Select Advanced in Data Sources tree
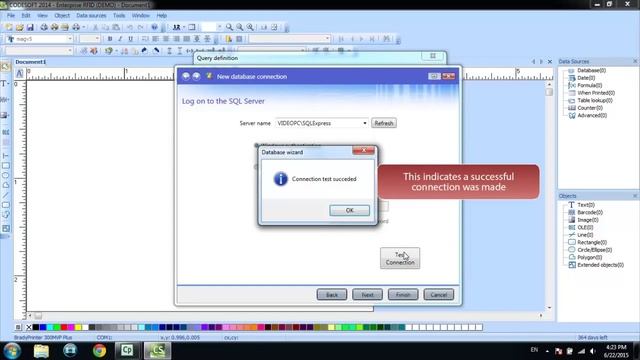Image resolution: width=640 pixels, height=360 pixels. [592, 116]
